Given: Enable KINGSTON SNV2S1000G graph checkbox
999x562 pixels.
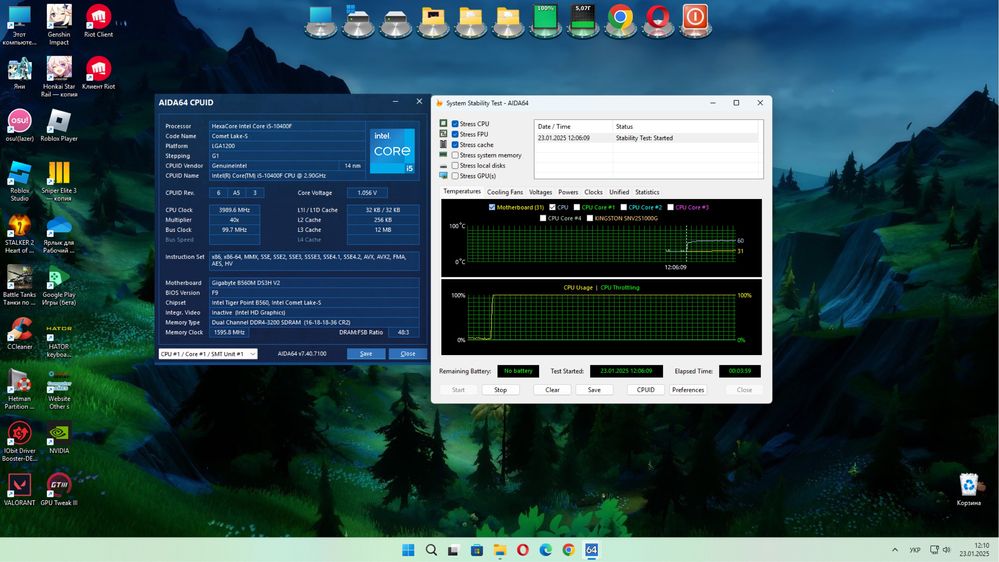Looking at the screenshot, I should click(589, 218).
